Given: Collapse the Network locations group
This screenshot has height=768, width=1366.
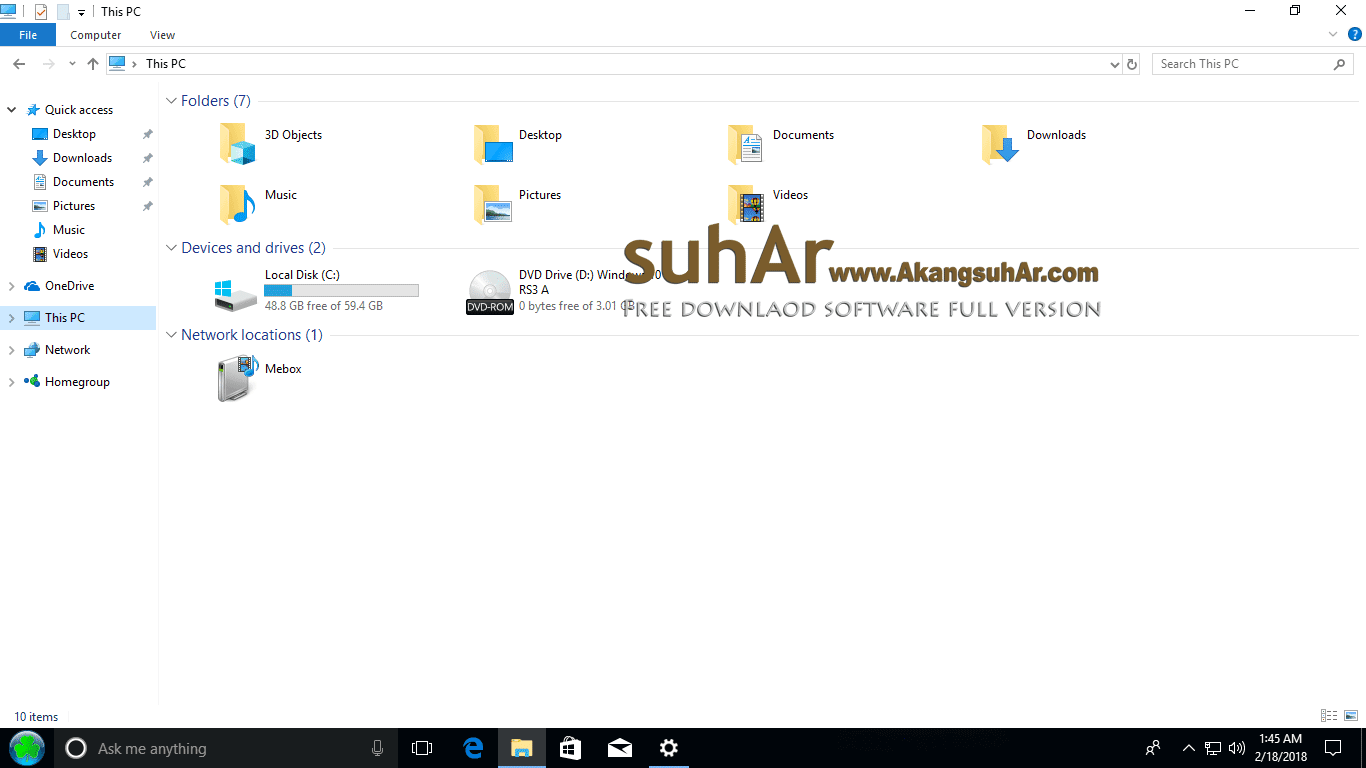Looking at the screenshot, I should tap(171, 335).
